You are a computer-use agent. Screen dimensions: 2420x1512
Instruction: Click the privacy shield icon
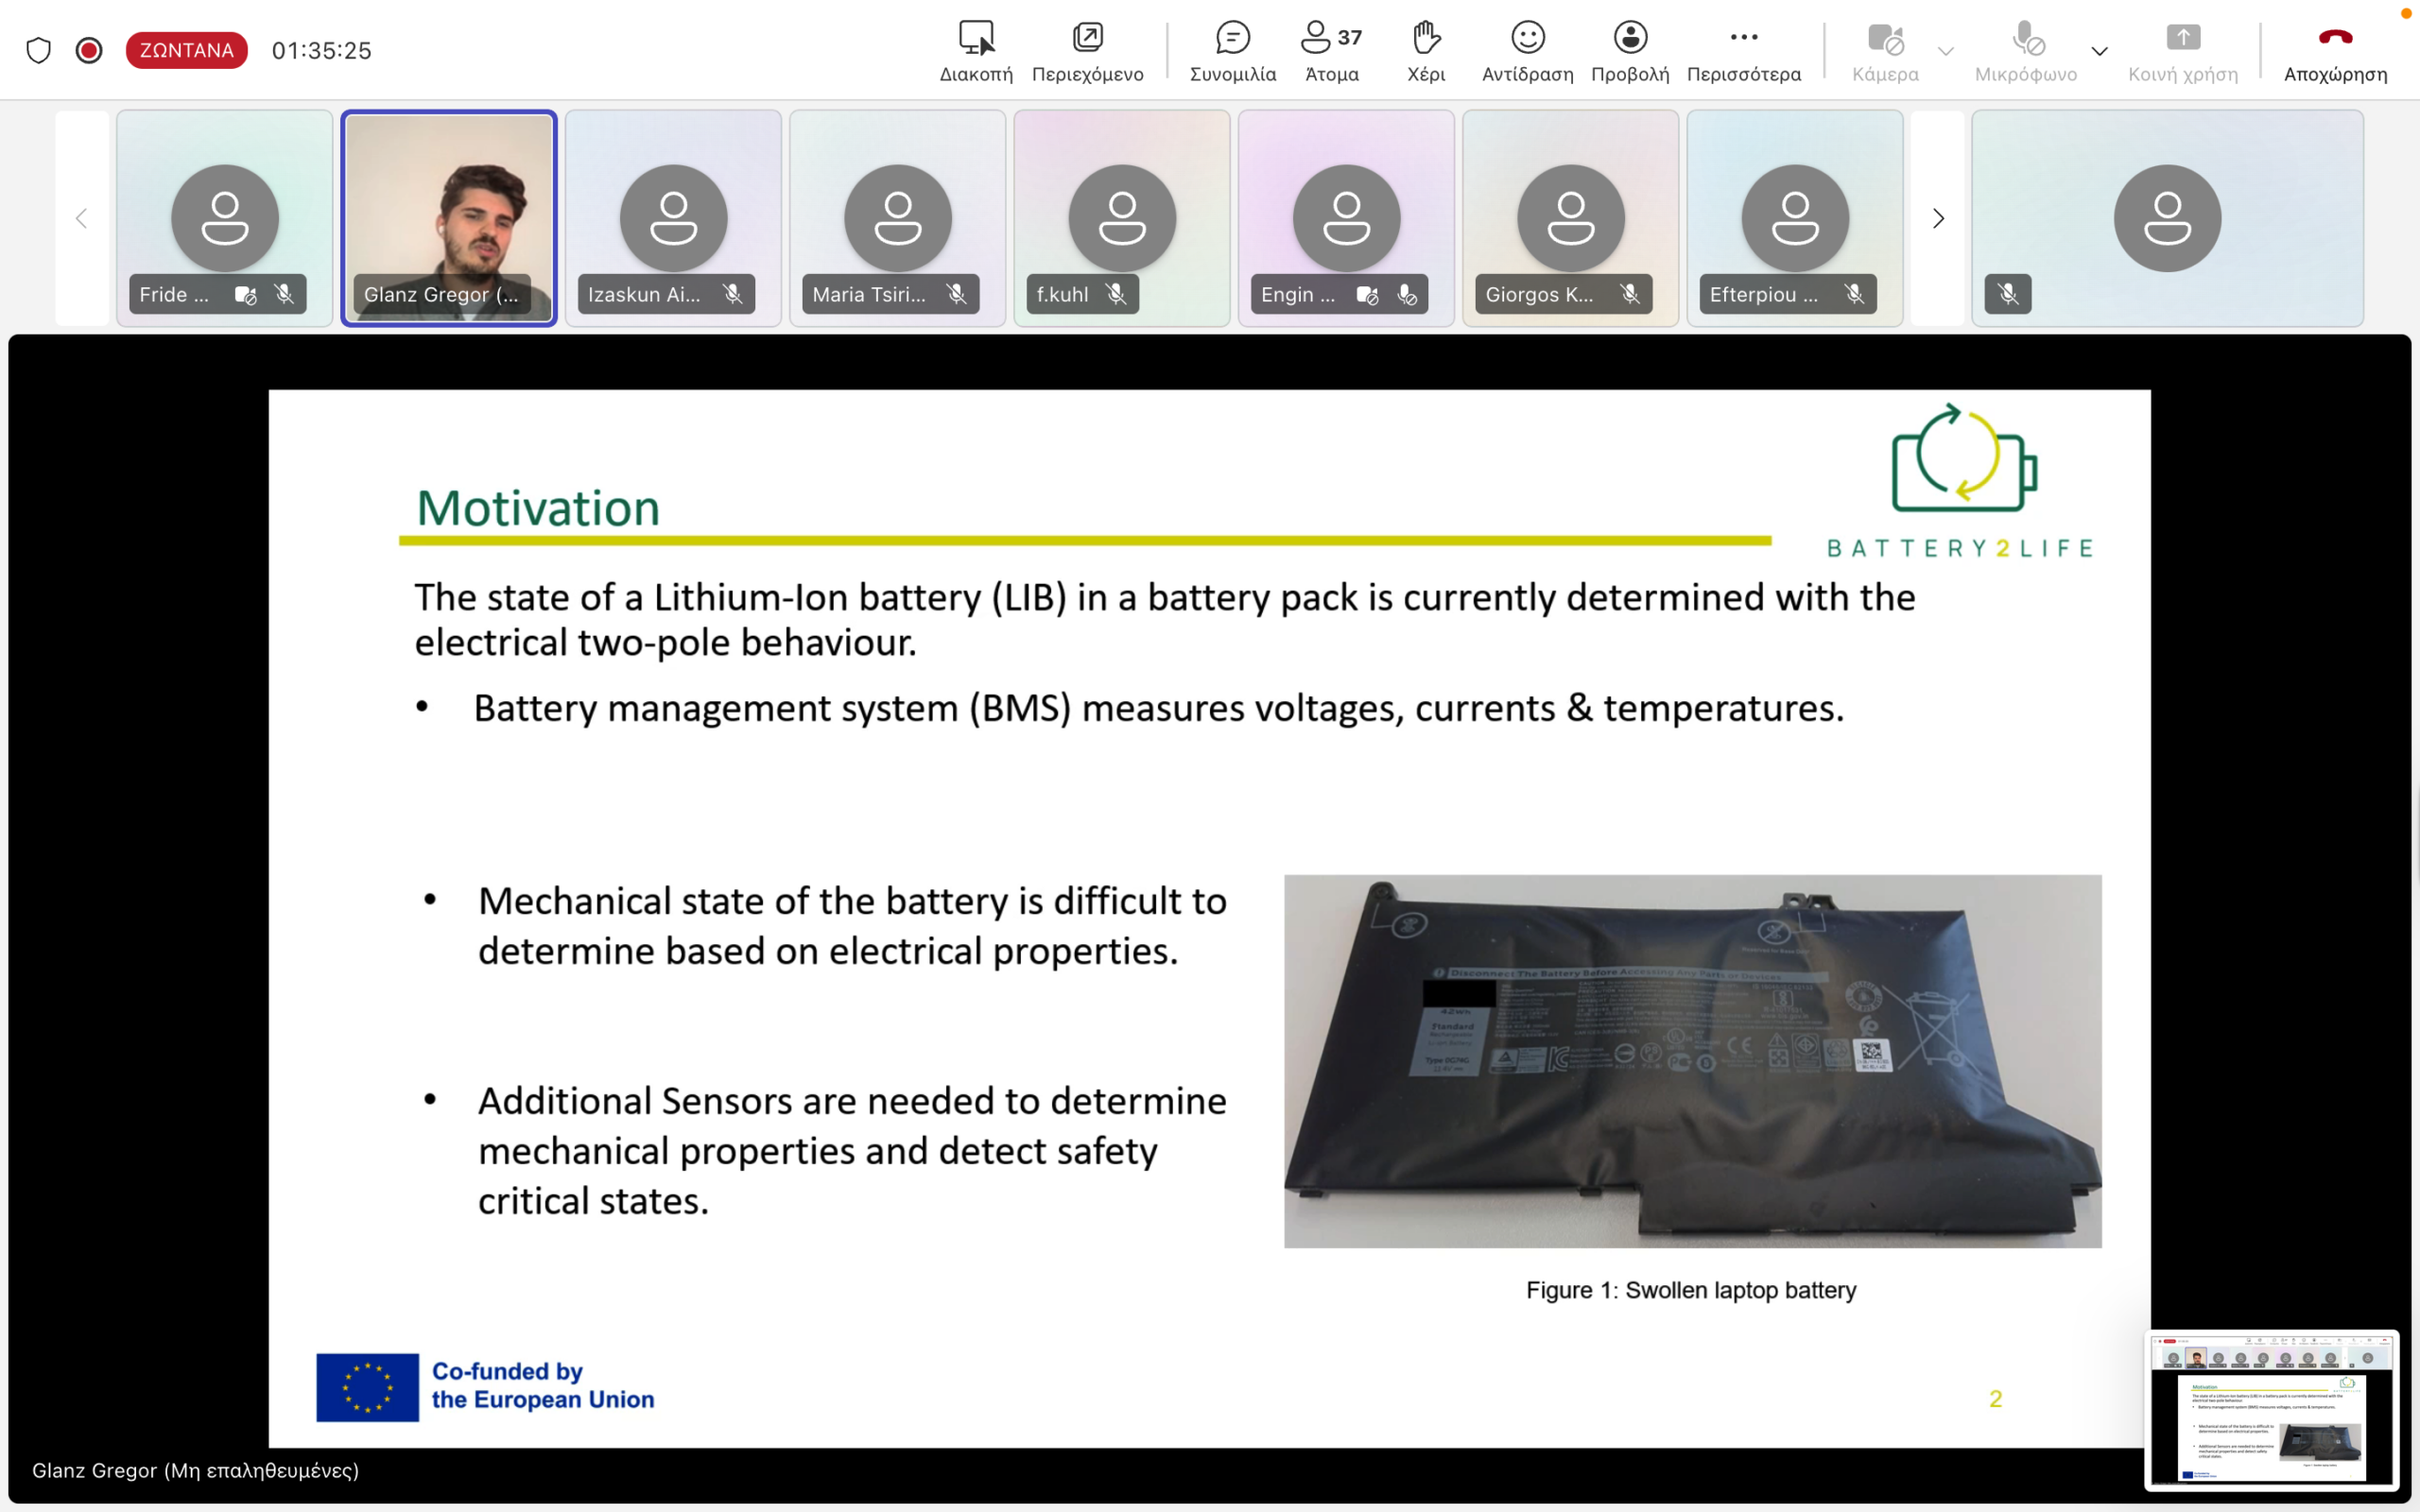(38, 50)
